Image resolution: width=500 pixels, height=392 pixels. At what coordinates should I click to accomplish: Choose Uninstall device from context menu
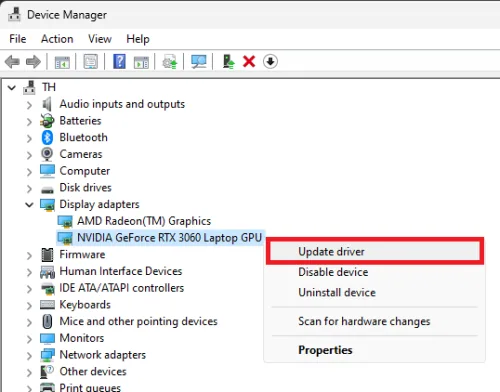[x=375, y=292]
